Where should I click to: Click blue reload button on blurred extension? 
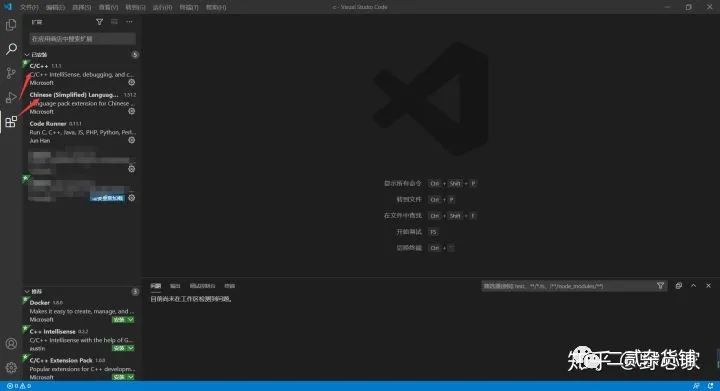point(107,198)
